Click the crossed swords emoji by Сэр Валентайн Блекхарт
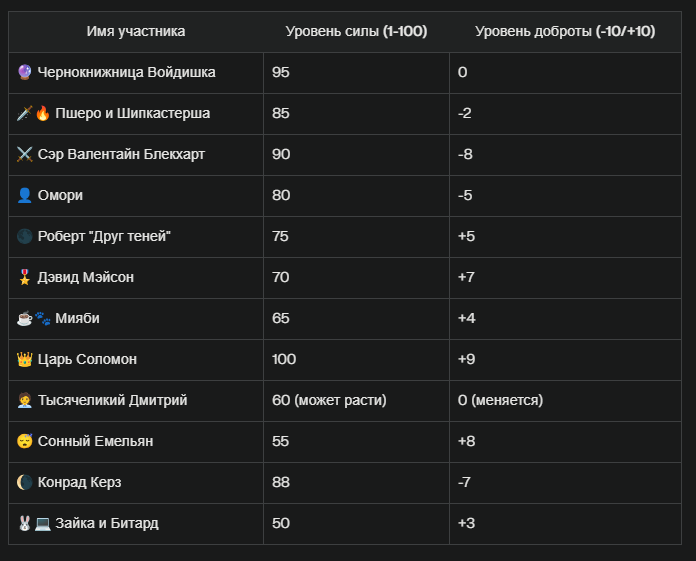The width and height of the screenshot is (696, 561). [x=24, y=154]
